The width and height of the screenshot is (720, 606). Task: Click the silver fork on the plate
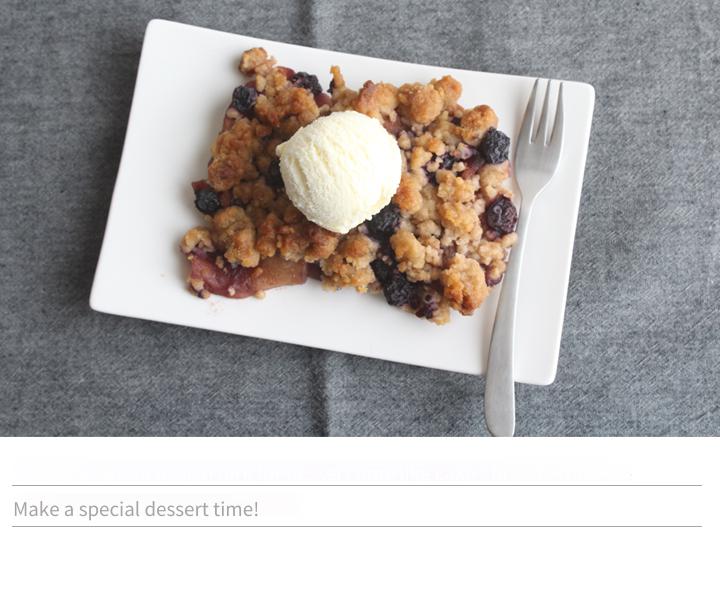(523, 257)
